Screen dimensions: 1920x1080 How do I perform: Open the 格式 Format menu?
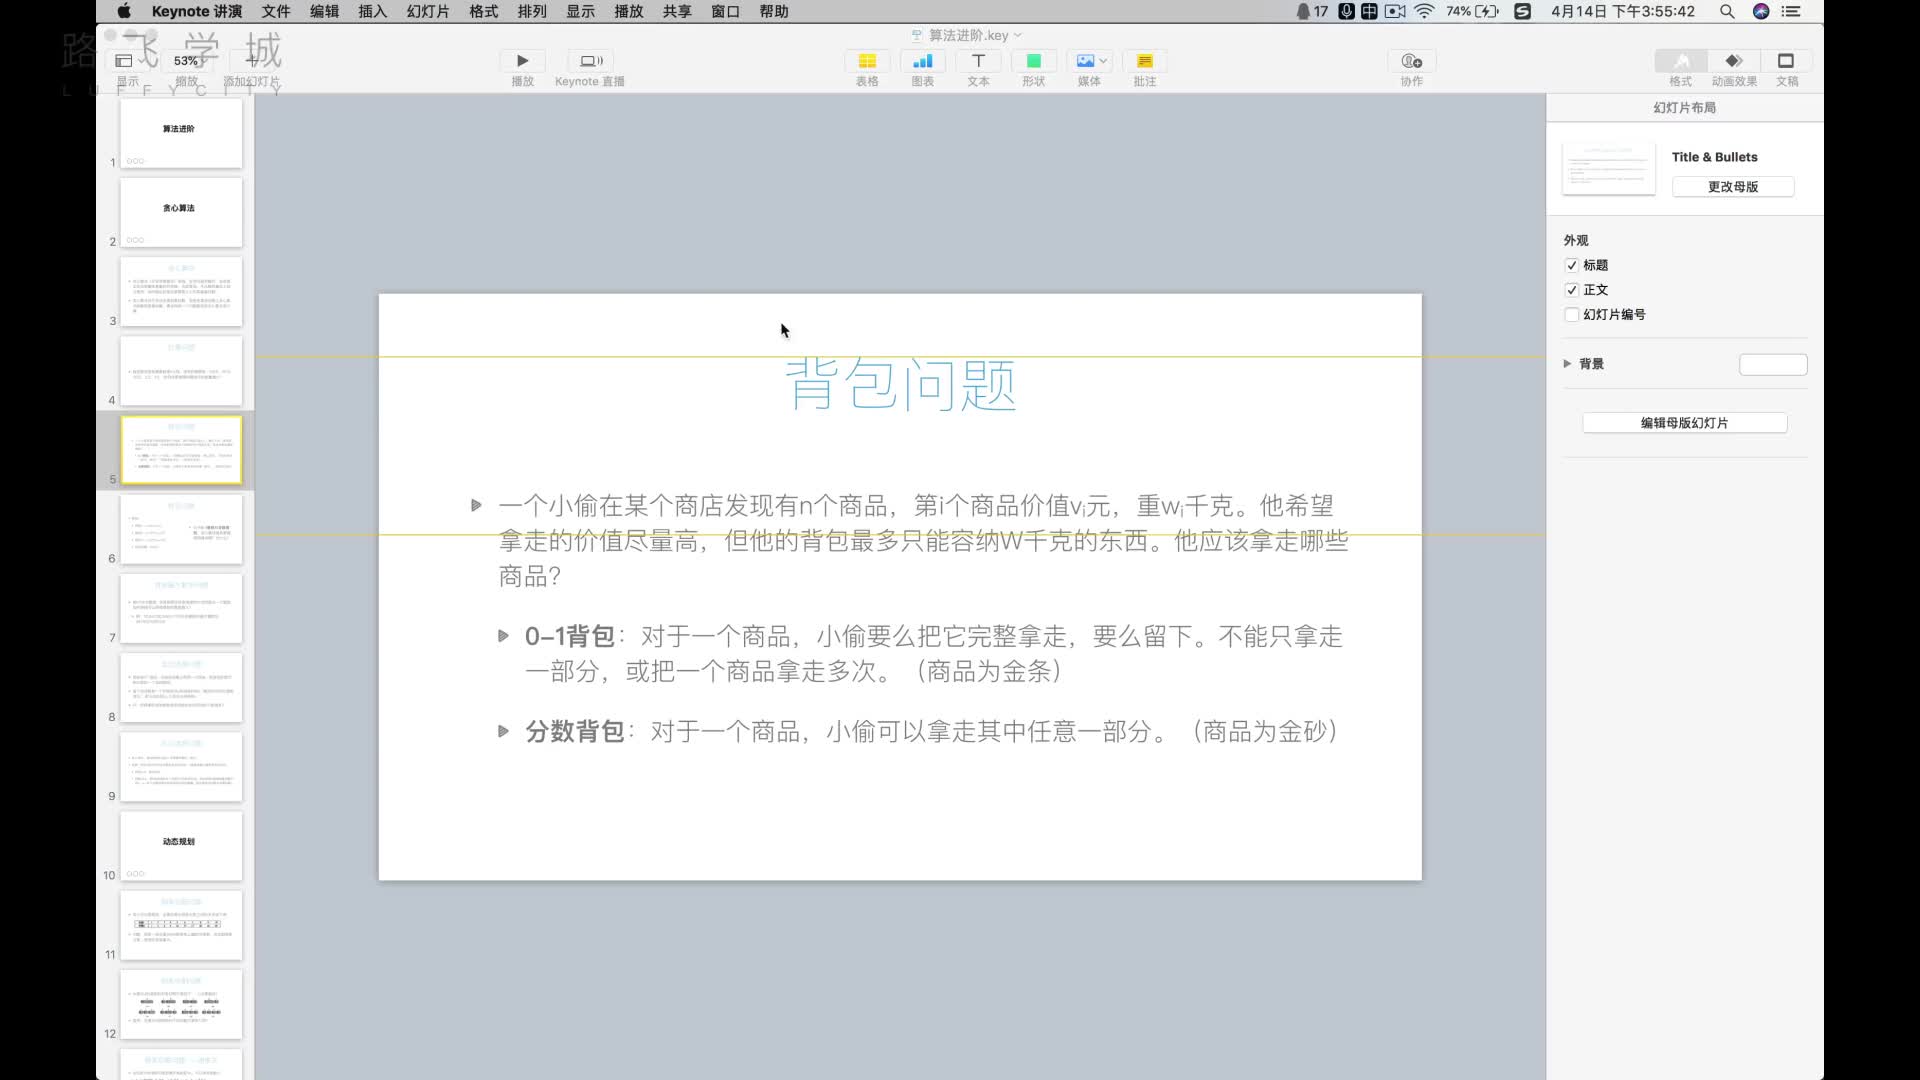click(x=484, y=11)
